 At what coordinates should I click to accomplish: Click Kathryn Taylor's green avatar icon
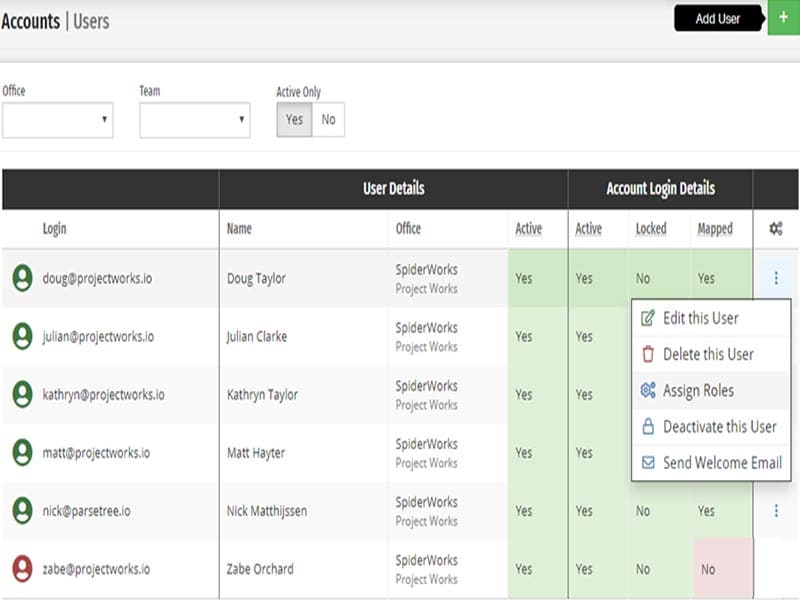[22, 394]
